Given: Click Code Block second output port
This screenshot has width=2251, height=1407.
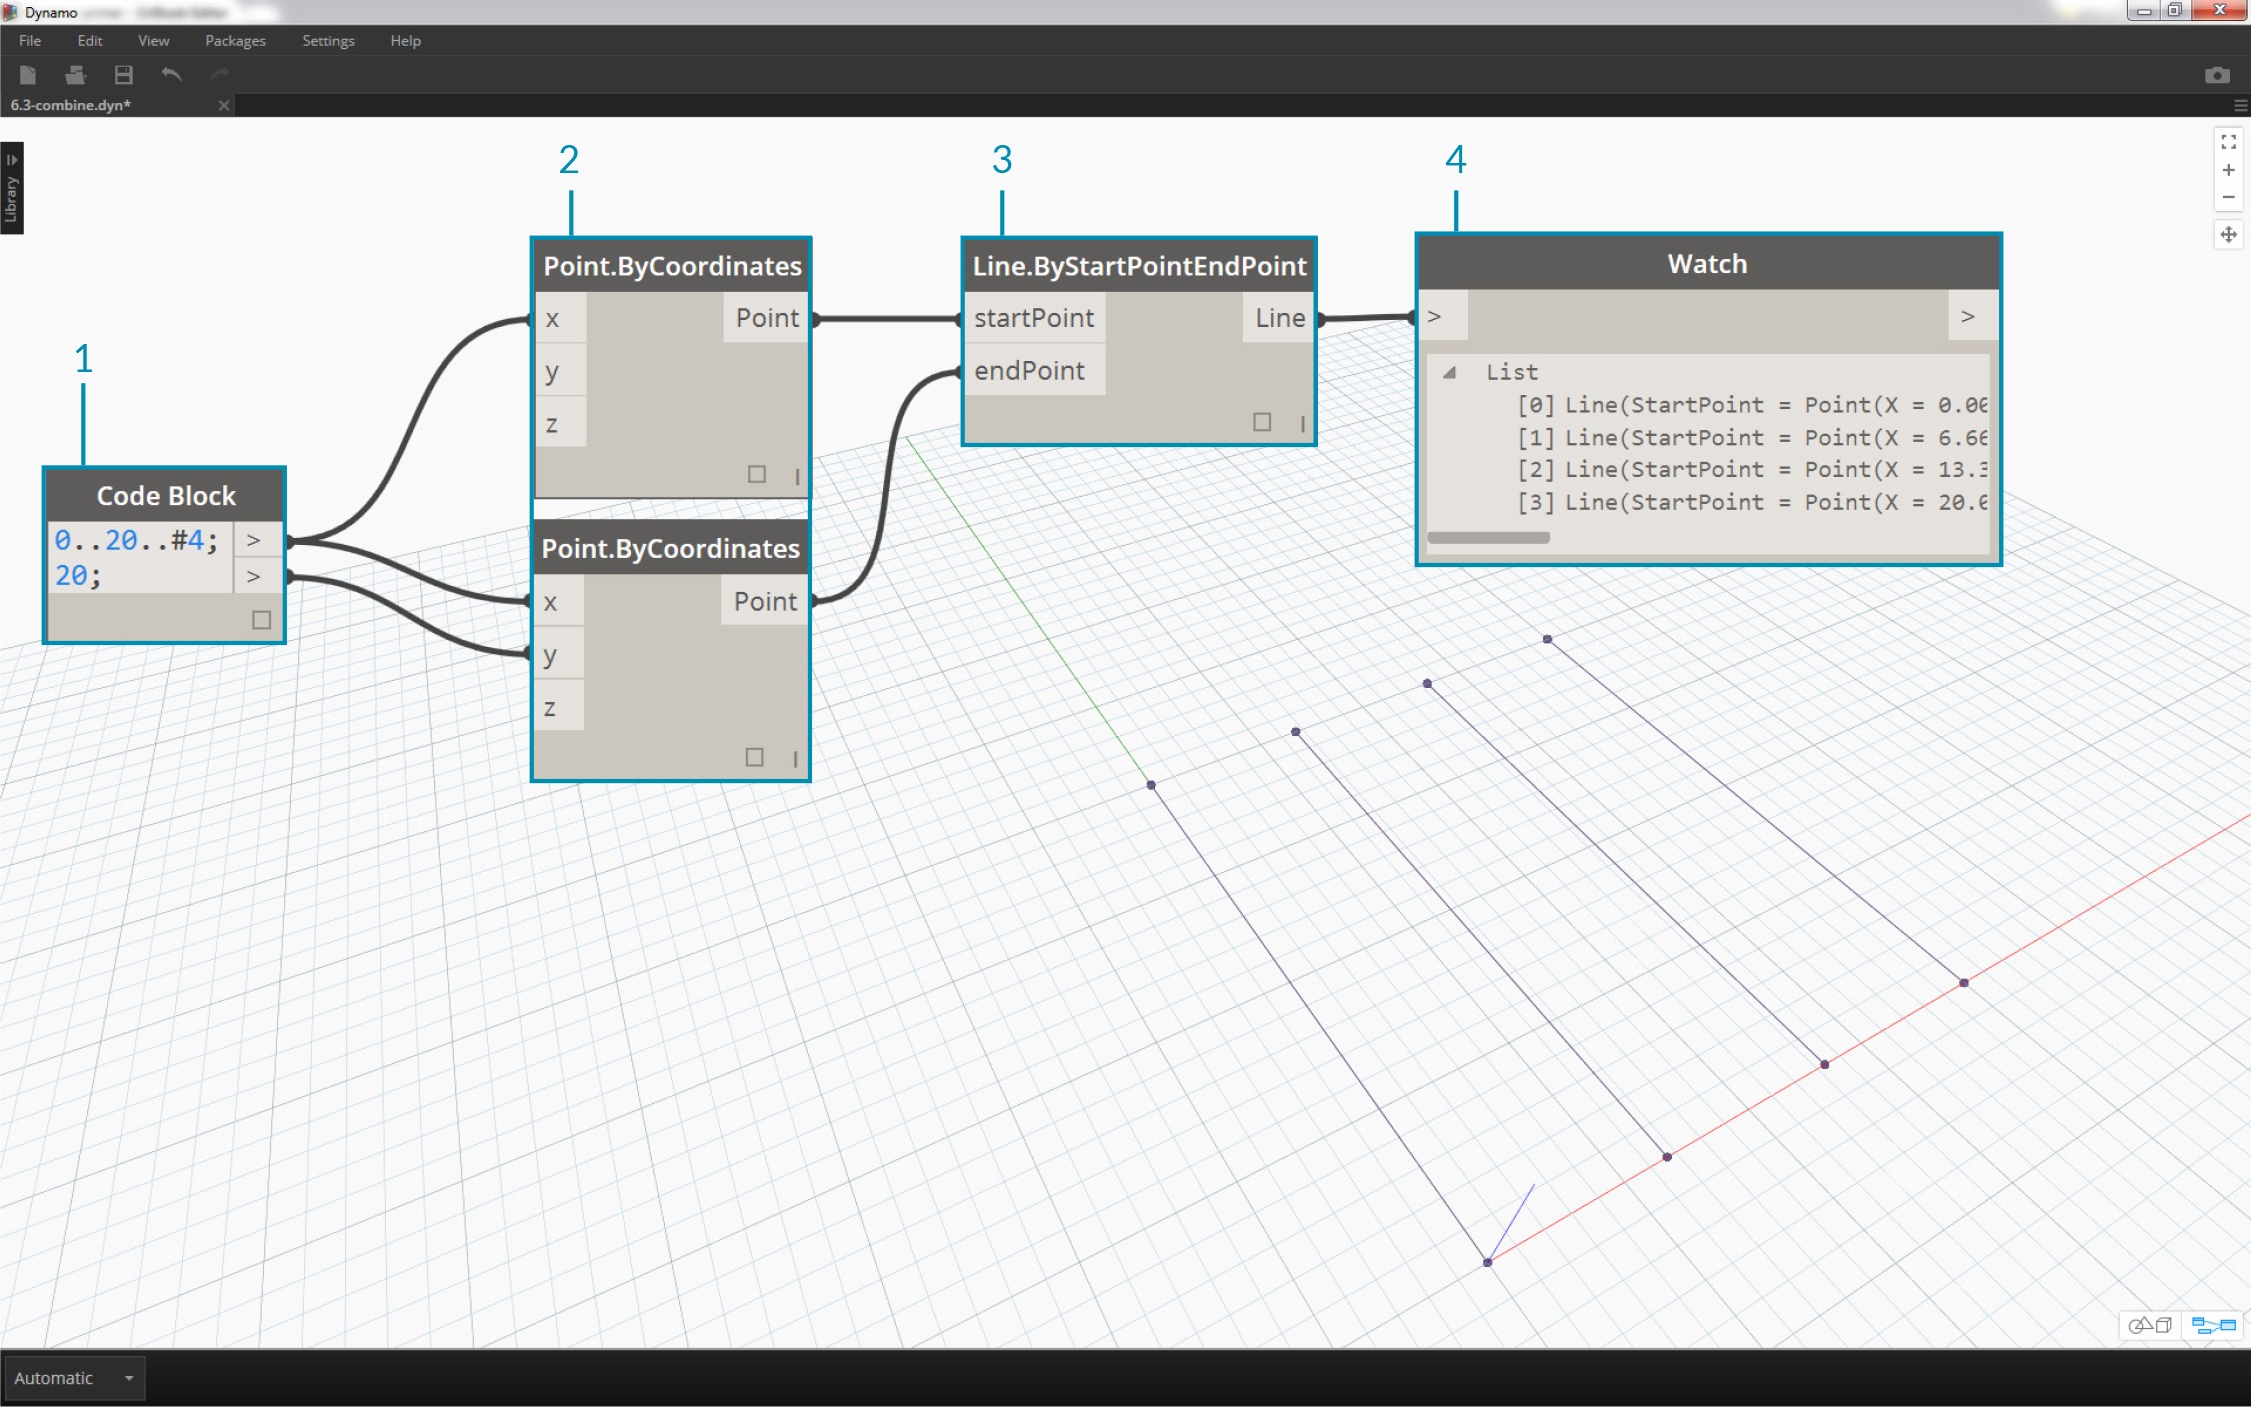Looking at the screenshot, I should coord(258,576).
